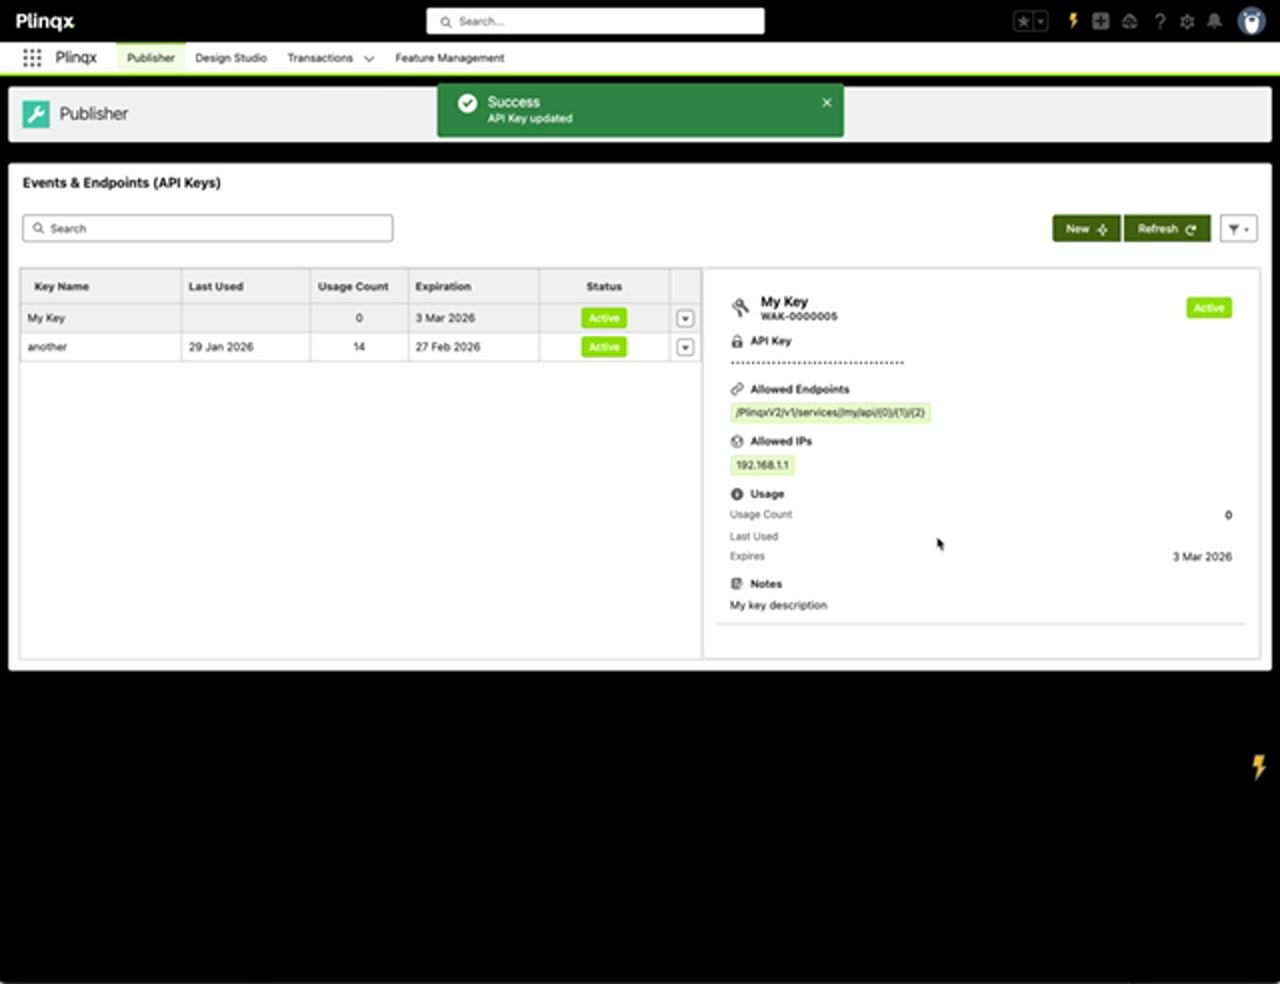The image size is (1280, 984).
Task: Open the setup gear icon
Action: 1187,21
